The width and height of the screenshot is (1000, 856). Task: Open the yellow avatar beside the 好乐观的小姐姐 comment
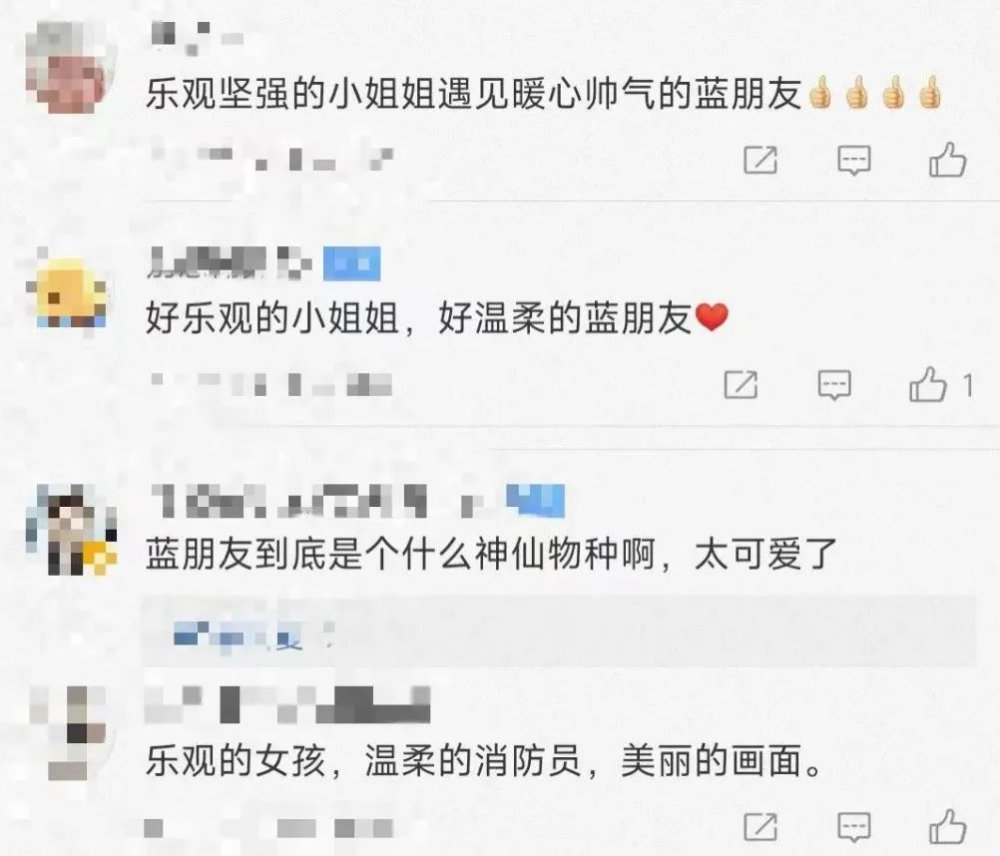pos(70,291)
